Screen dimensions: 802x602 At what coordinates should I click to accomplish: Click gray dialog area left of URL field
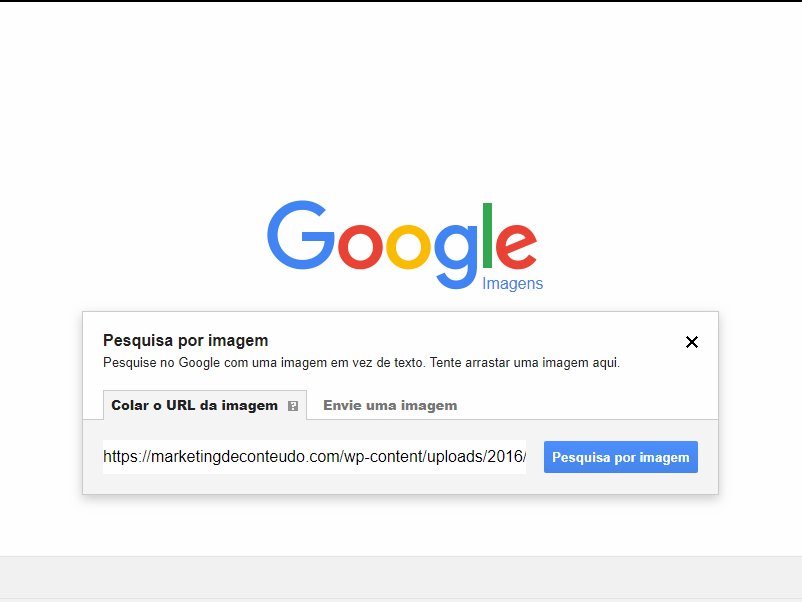(93, 457)
